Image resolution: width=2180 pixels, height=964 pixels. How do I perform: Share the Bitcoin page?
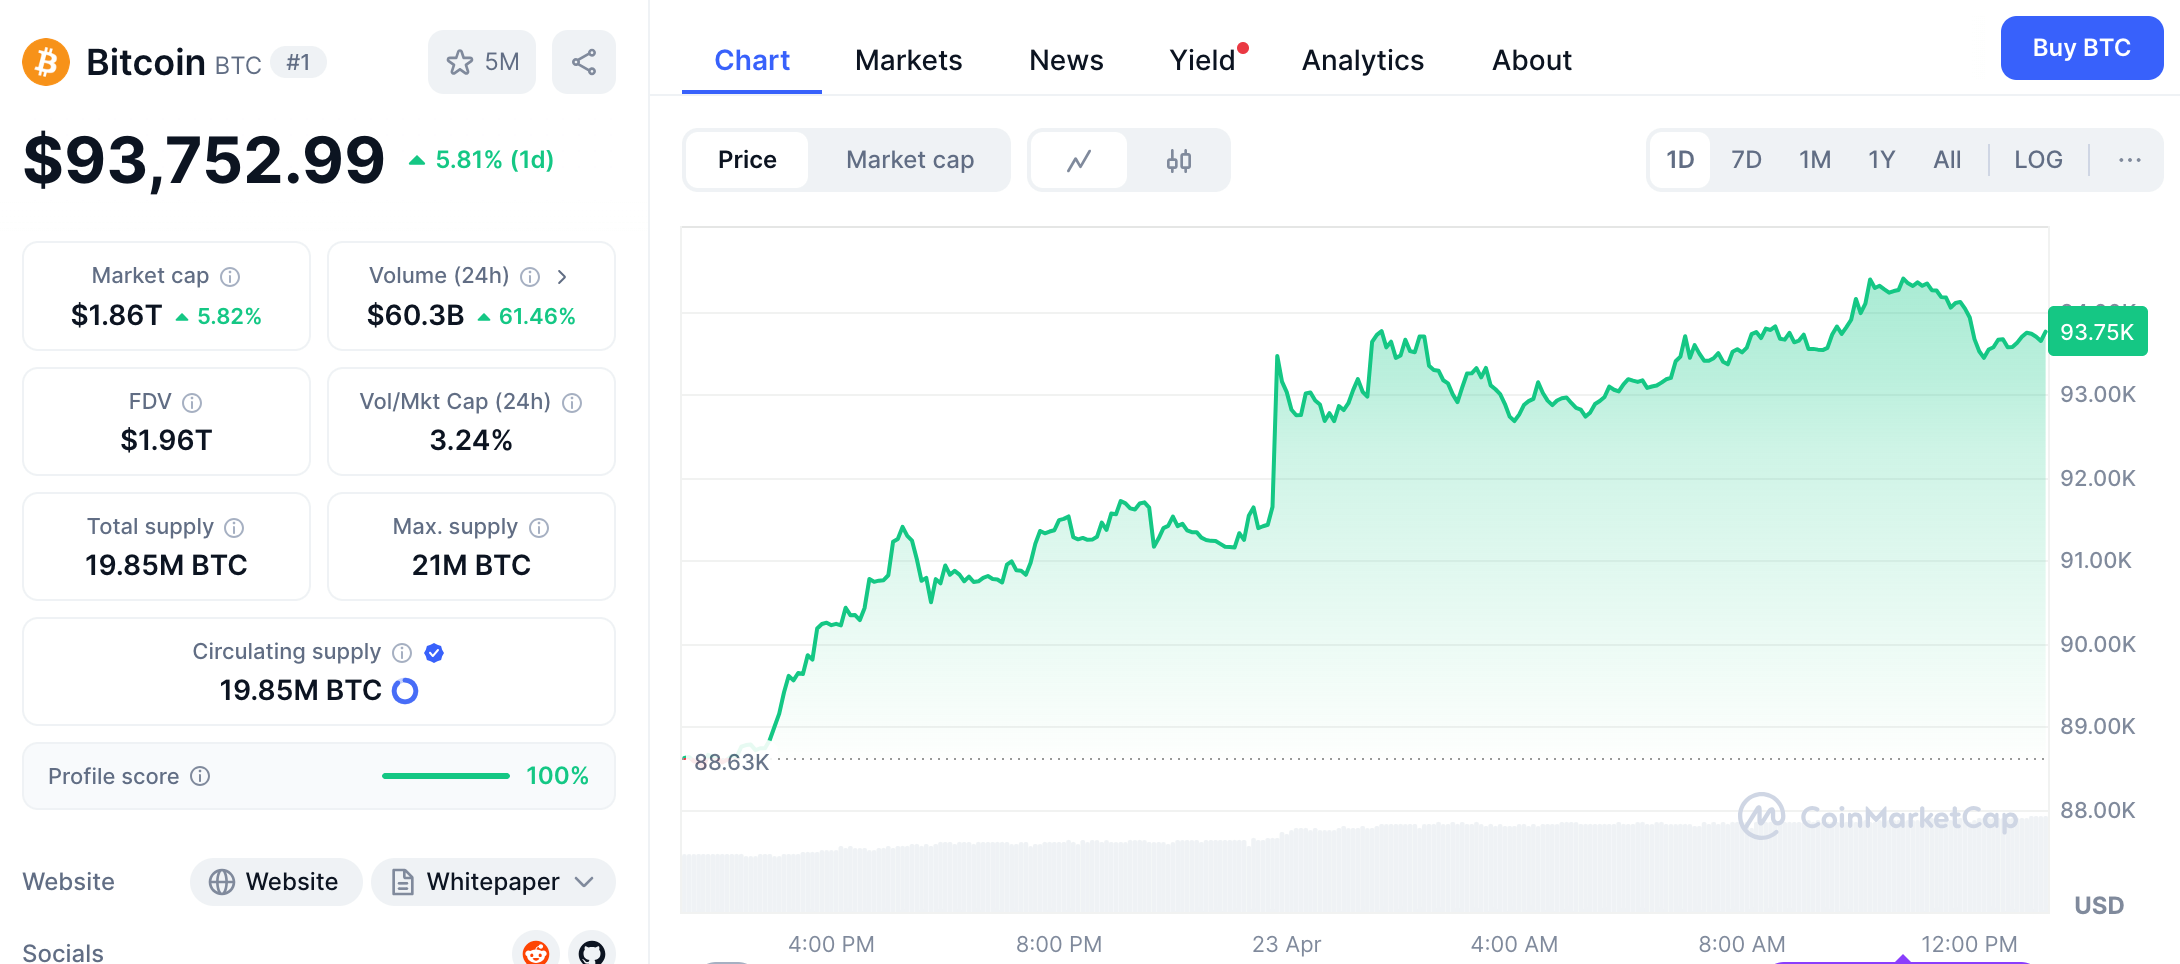tap(584, 61)
